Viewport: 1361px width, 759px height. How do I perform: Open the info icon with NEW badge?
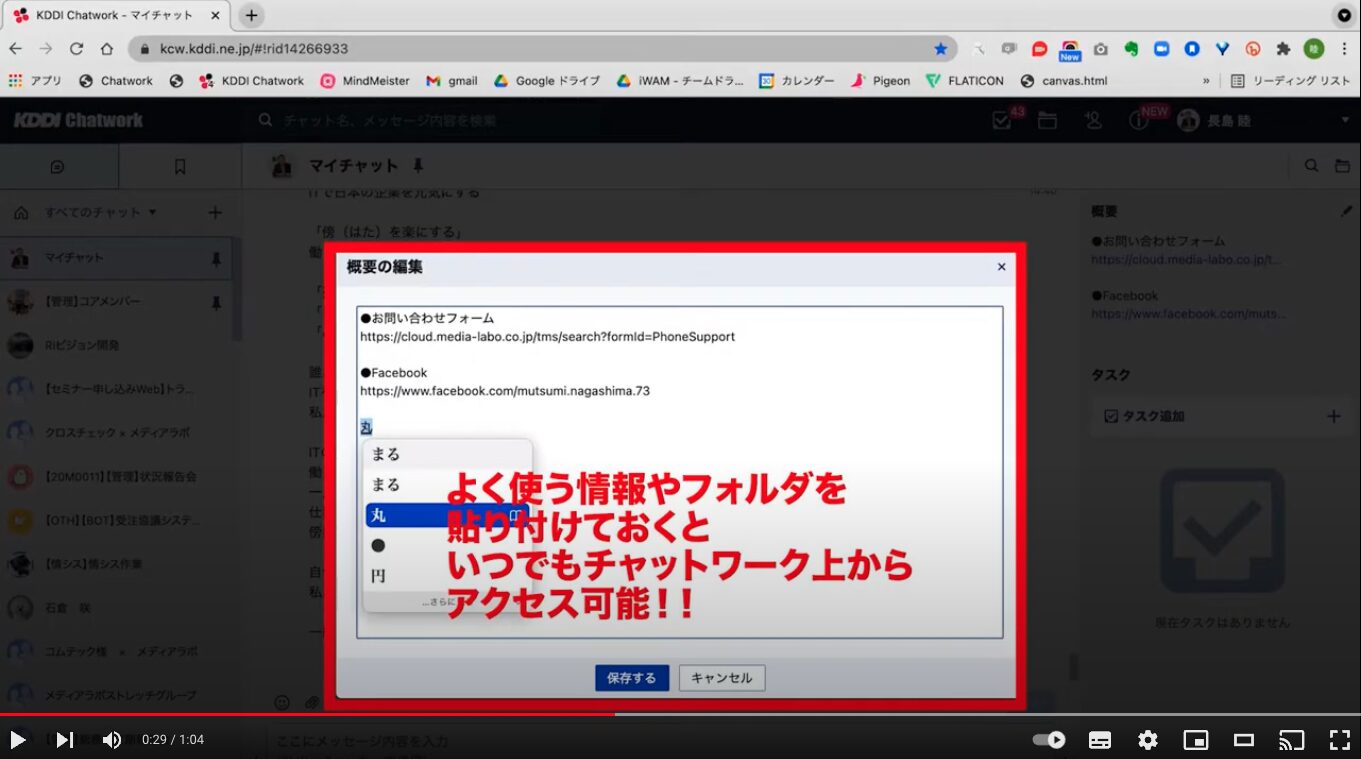[x=1139, y=120]
